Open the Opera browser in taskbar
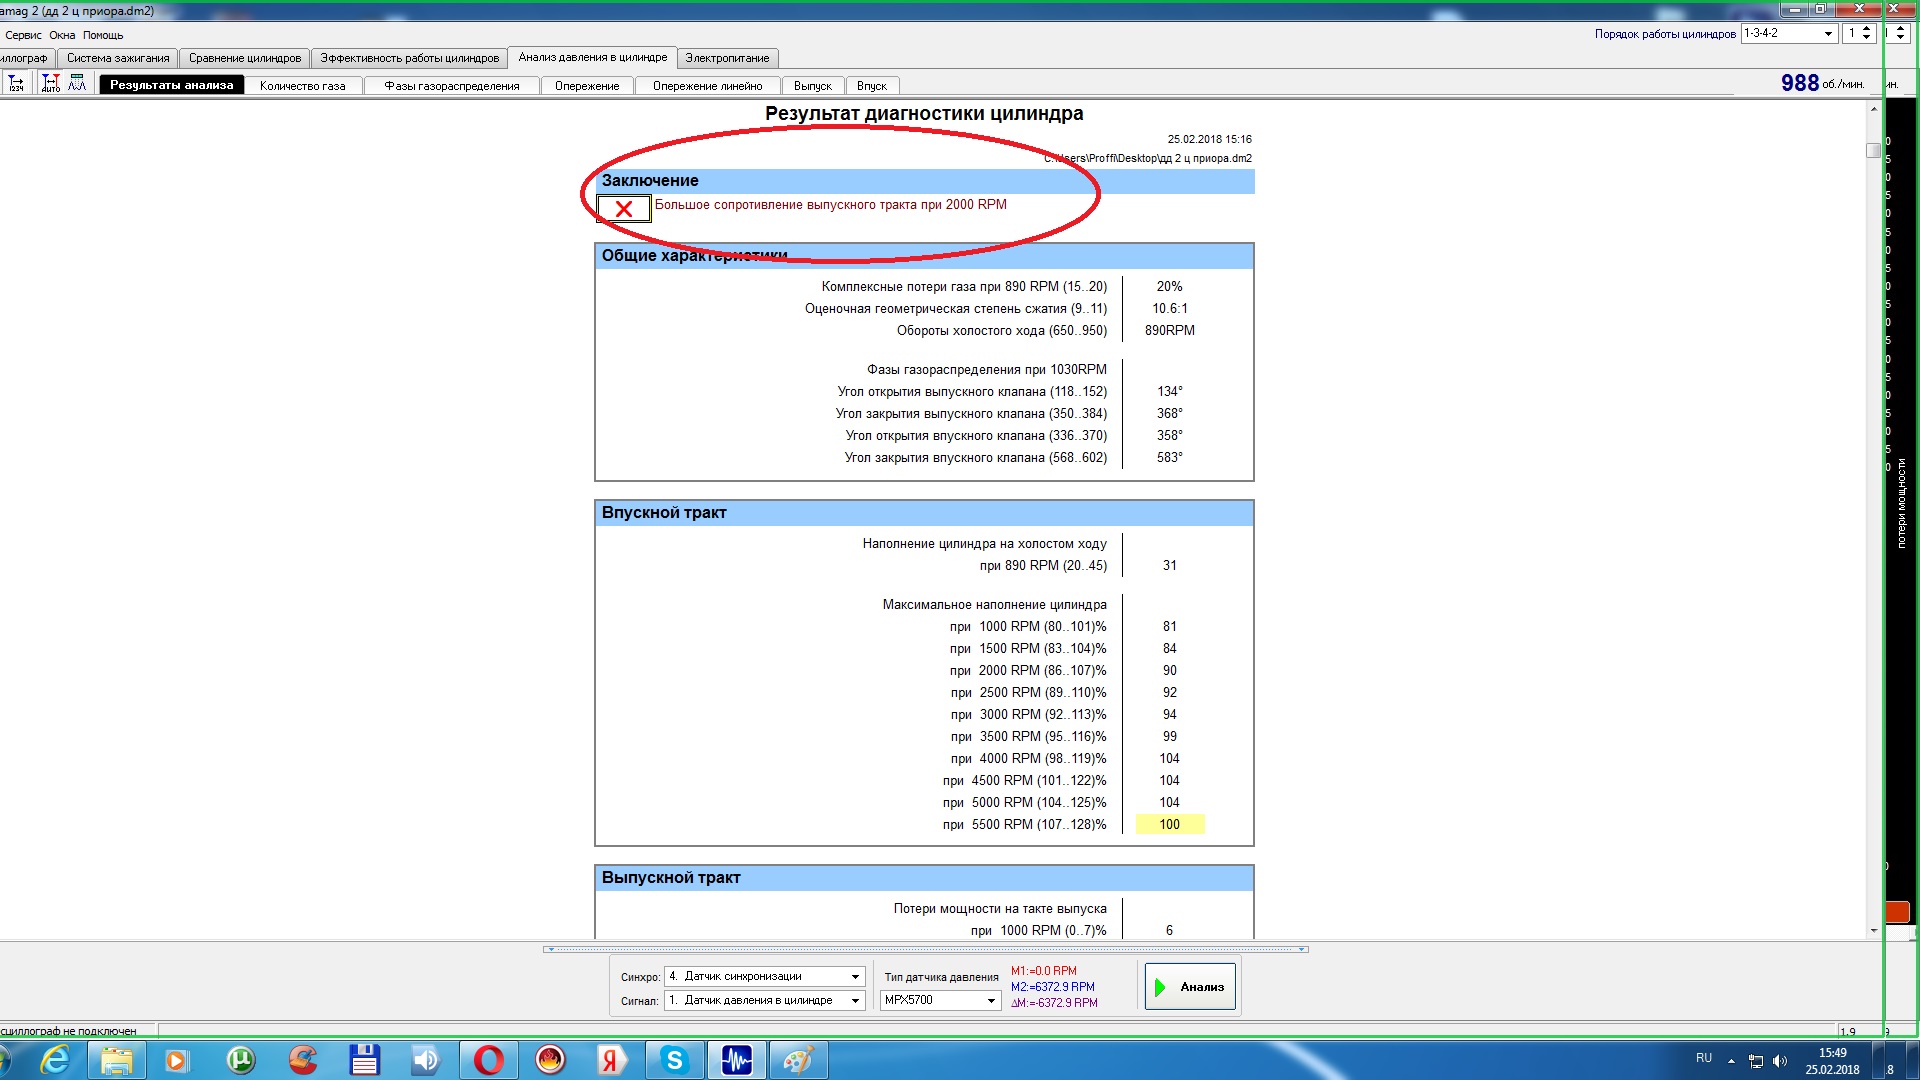Viewport: 1920px width, 1080px height. [x=488, y=1060]
